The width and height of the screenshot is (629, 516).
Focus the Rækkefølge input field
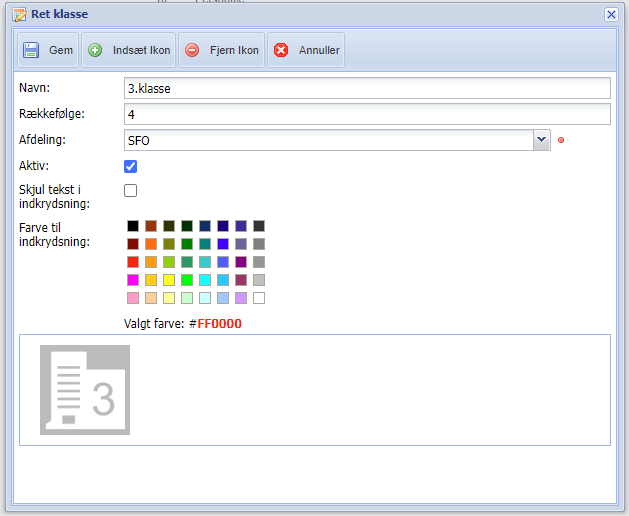click(x=366, y=114)
